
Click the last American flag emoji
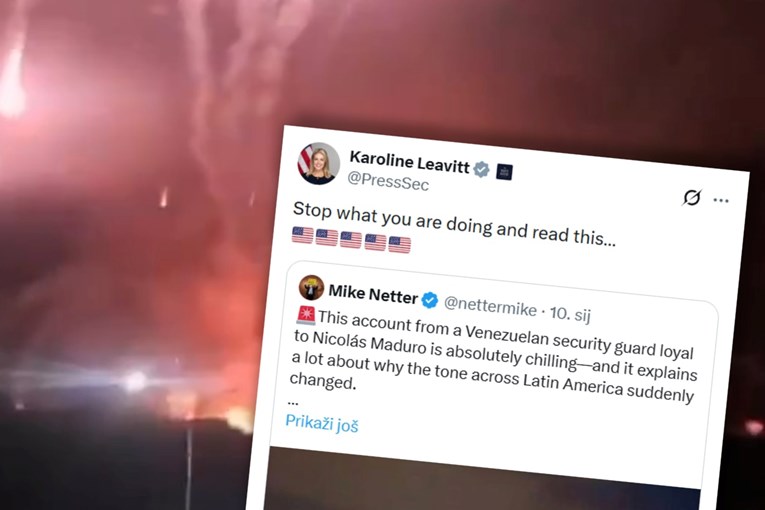coord(400,244)
